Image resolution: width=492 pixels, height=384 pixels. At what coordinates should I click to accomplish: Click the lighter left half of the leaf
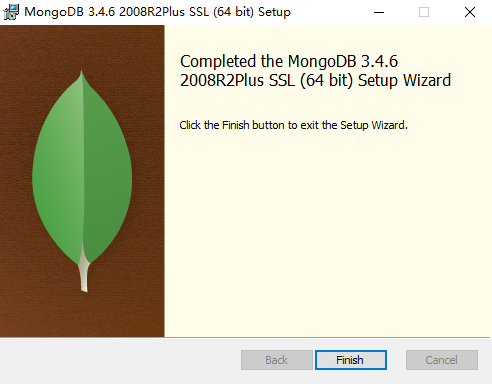58,173
